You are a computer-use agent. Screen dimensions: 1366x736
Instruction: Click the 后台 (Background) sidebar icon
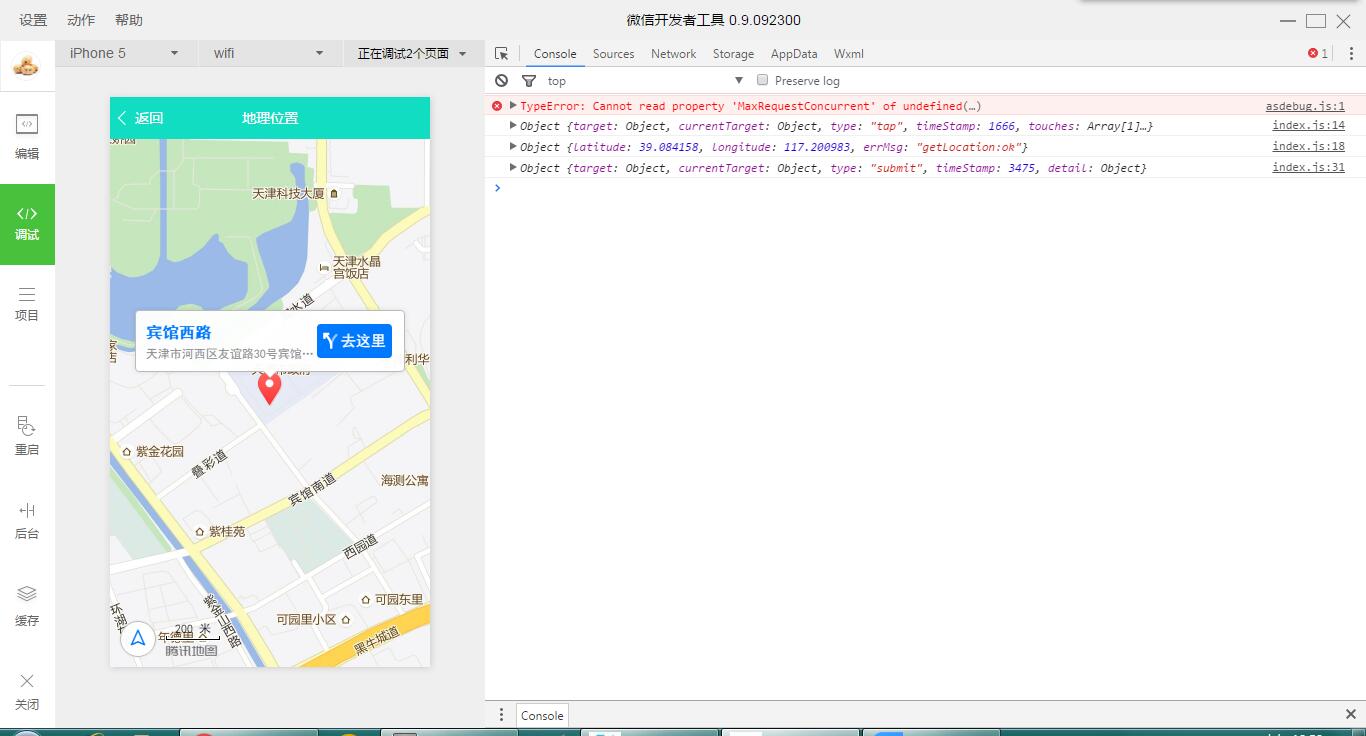tap(27, 521)
